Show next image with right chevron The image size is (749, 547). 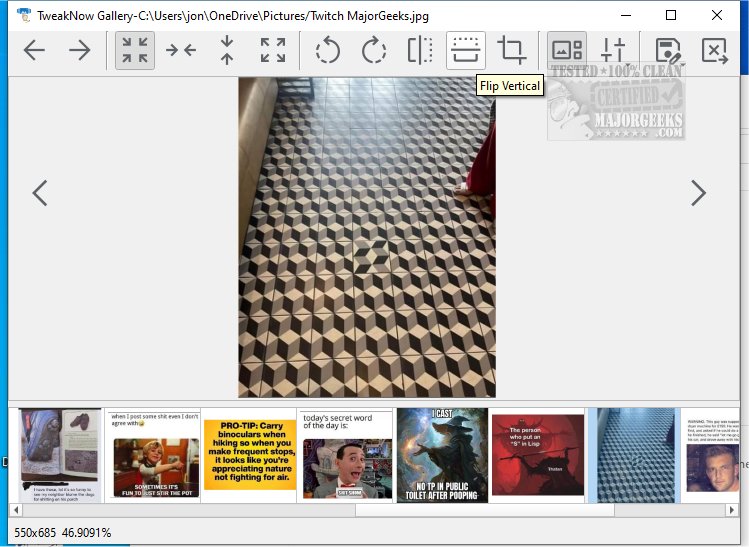(x=698, y=193)
